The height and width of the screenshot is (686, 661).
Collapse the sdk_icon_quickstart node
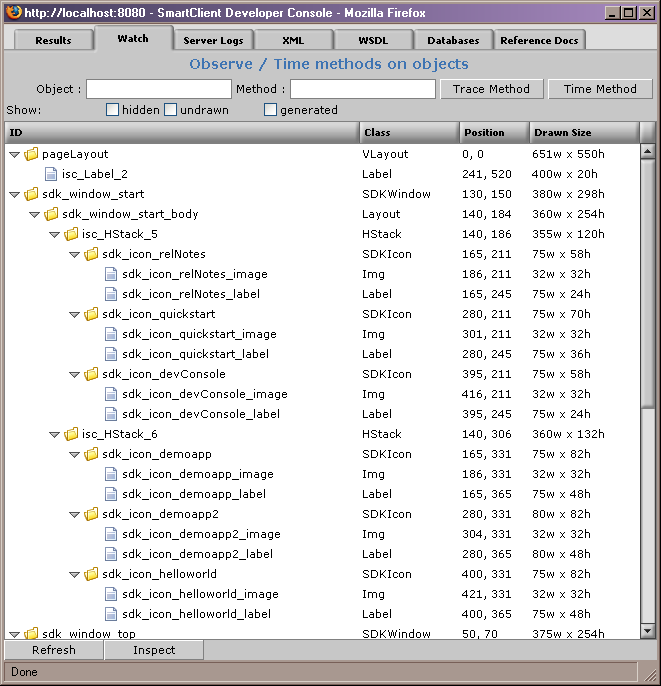coord(75,315)
